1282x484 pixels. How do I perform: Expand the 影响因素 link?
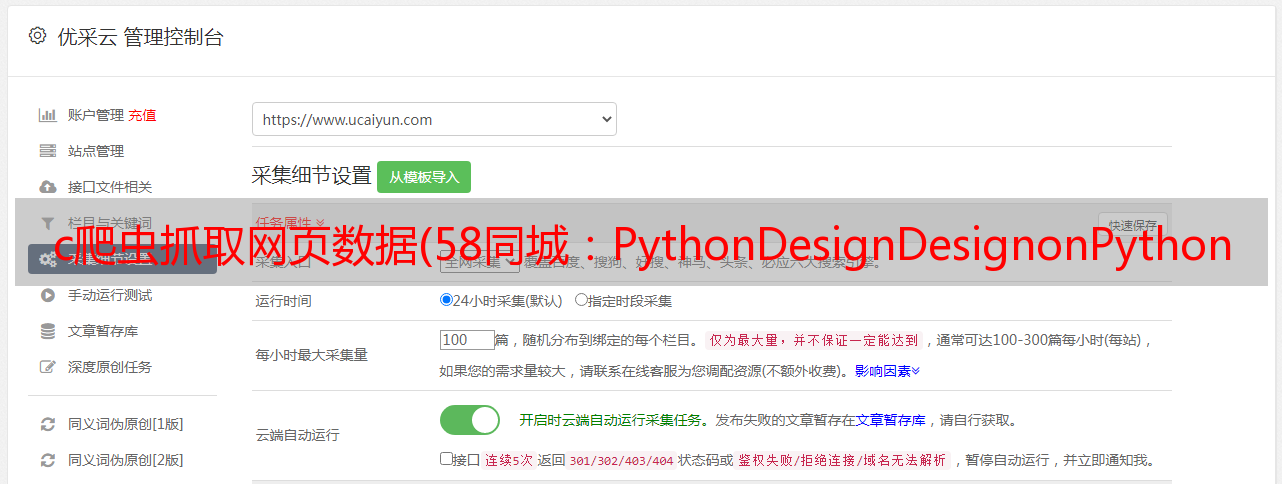click(887, 371)
